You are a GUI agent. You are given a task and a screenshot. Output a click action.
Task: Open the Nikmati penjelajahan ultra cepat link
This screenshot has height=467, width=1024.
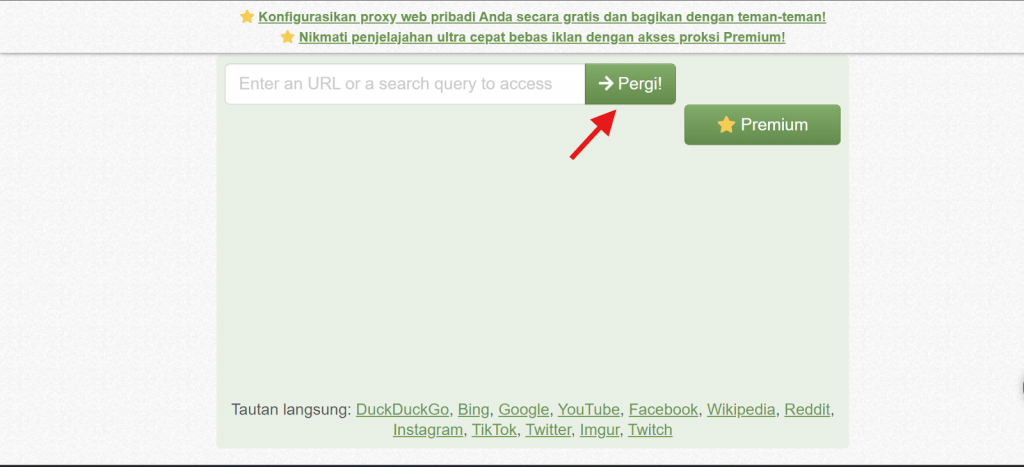click(x=542, y=37)
